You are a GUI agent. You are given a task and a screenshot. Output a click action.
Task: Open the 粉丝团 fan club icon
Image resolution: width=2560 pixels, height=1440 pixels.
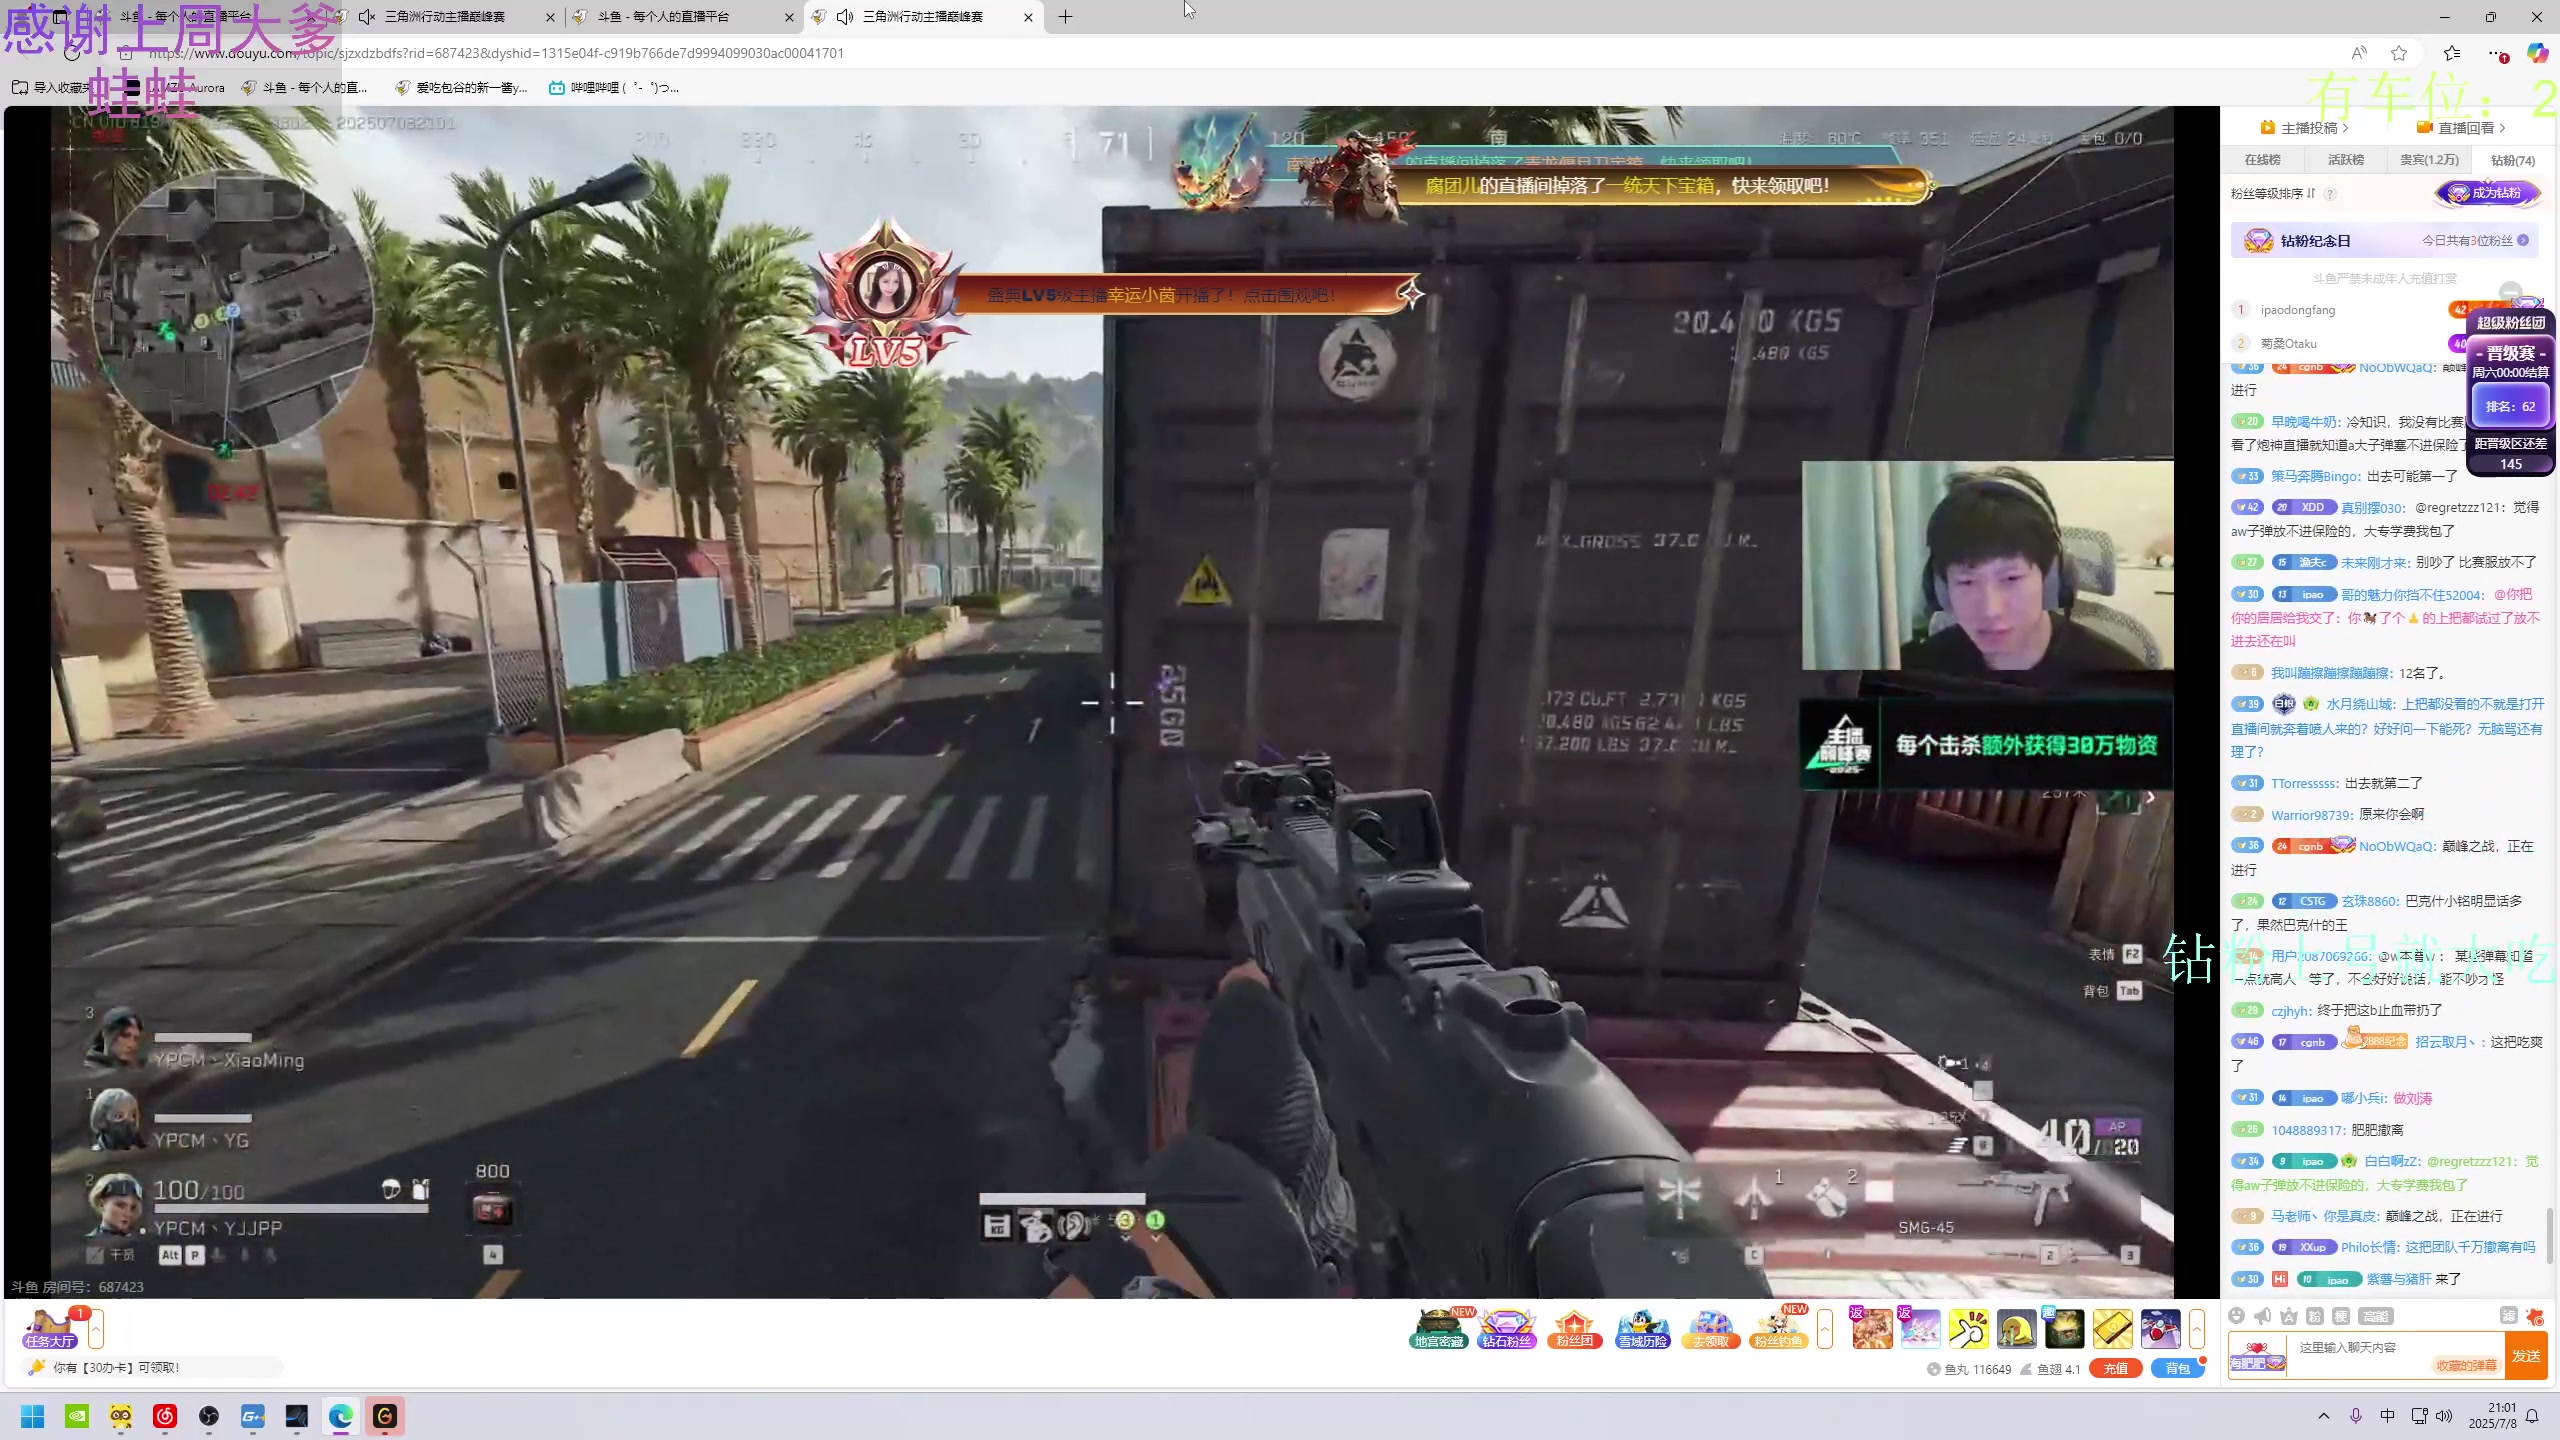tap(1574, 1329)
